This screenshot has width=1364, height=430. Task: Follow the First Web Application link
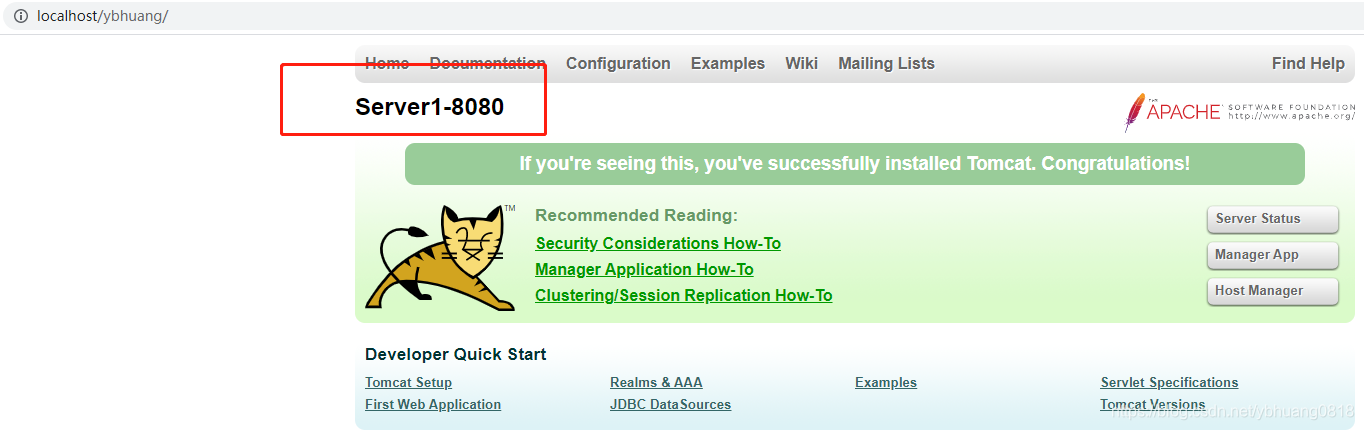tap(433, 404)
